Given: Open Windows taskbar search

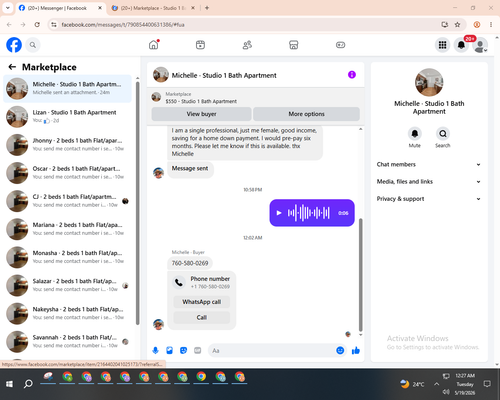Looking at the screenshot, I should (28, 384).
